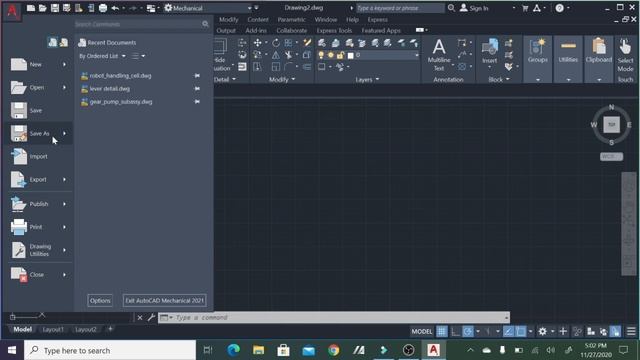This screenshot has width=640, height=360.
Task: Pin robot_handling_cell.dwg in recent list
Action: [197, 76]
